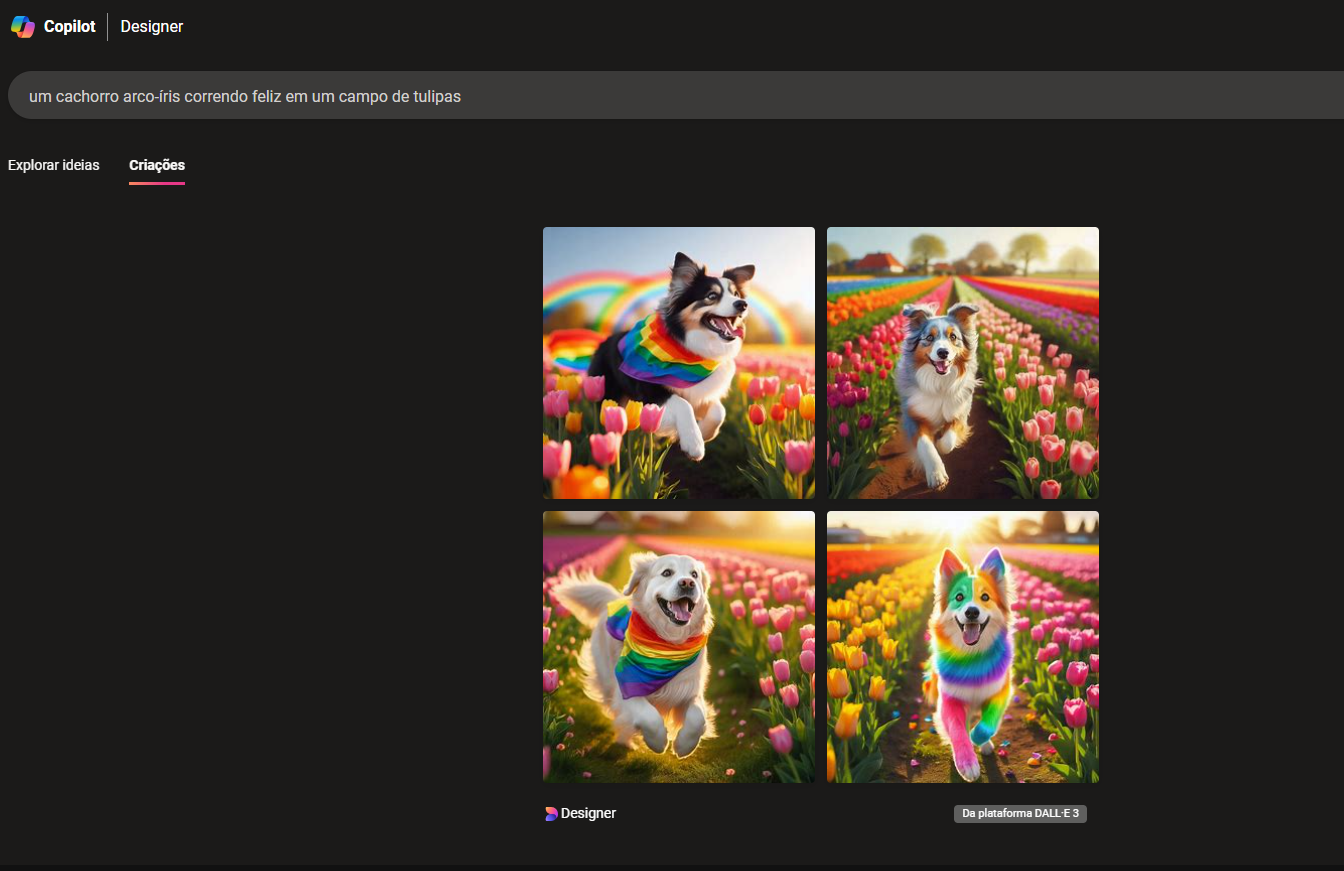Click the rainbow dog's pink front paw
The image size is (1344, 871).
tap(967, 760)
